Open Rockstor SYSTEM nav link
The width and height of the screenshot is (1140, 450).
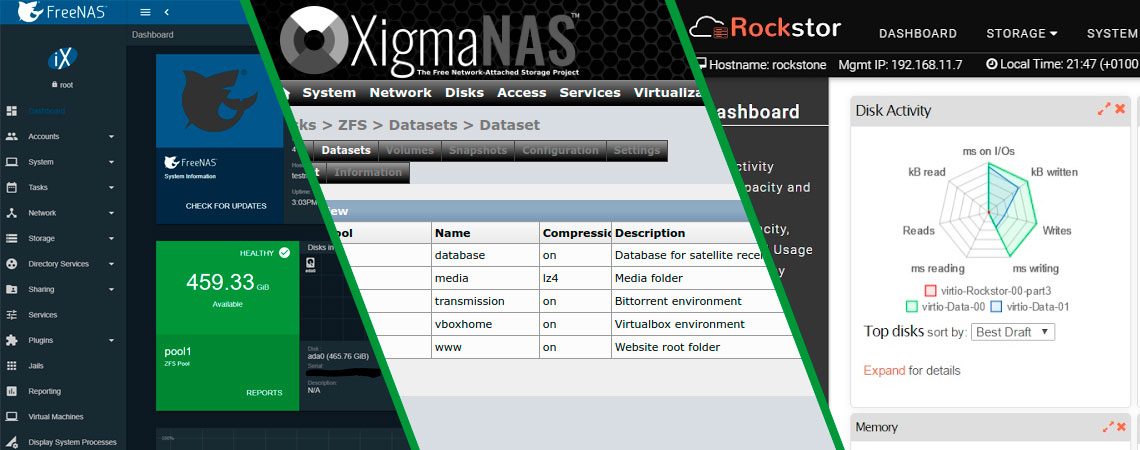point(1112,33)
